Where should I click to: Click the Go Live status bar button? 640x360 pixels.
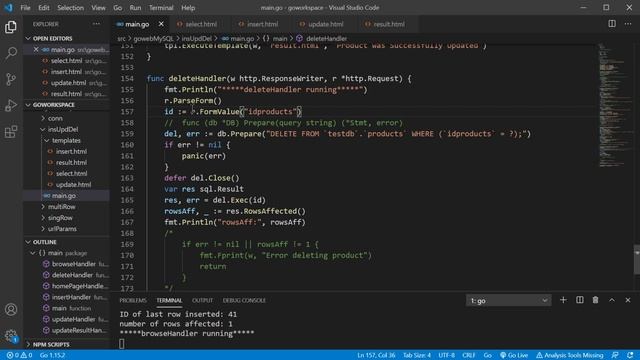pos(514,355)
